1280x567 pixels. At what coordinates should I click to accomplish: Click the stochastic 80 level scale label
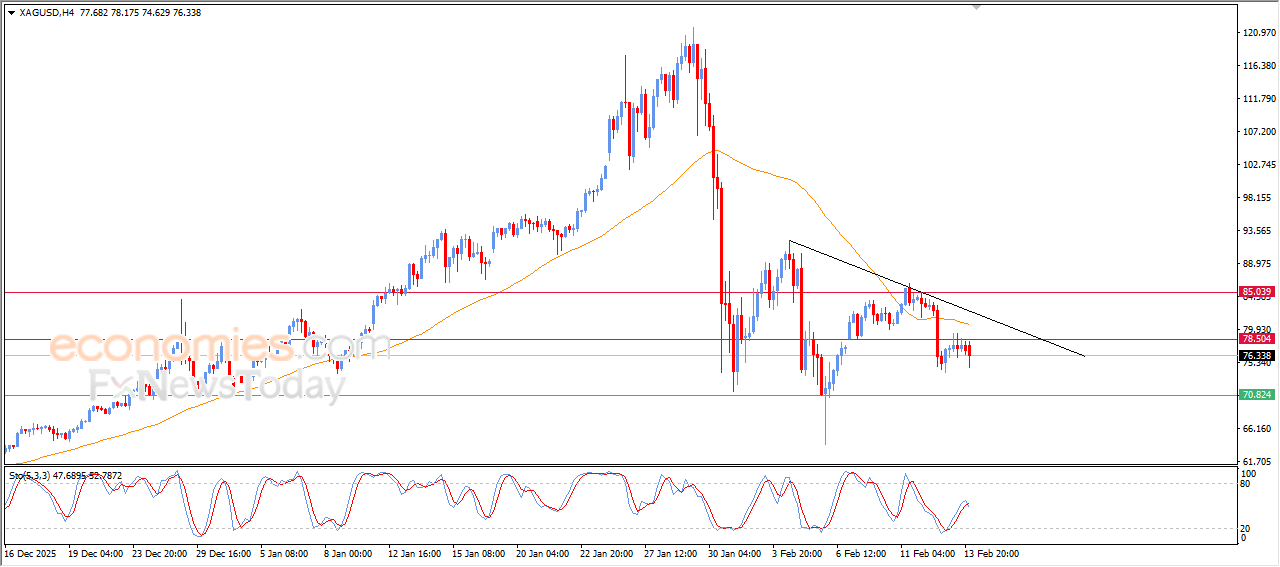pyautogui.click(x=1246, y=484)
